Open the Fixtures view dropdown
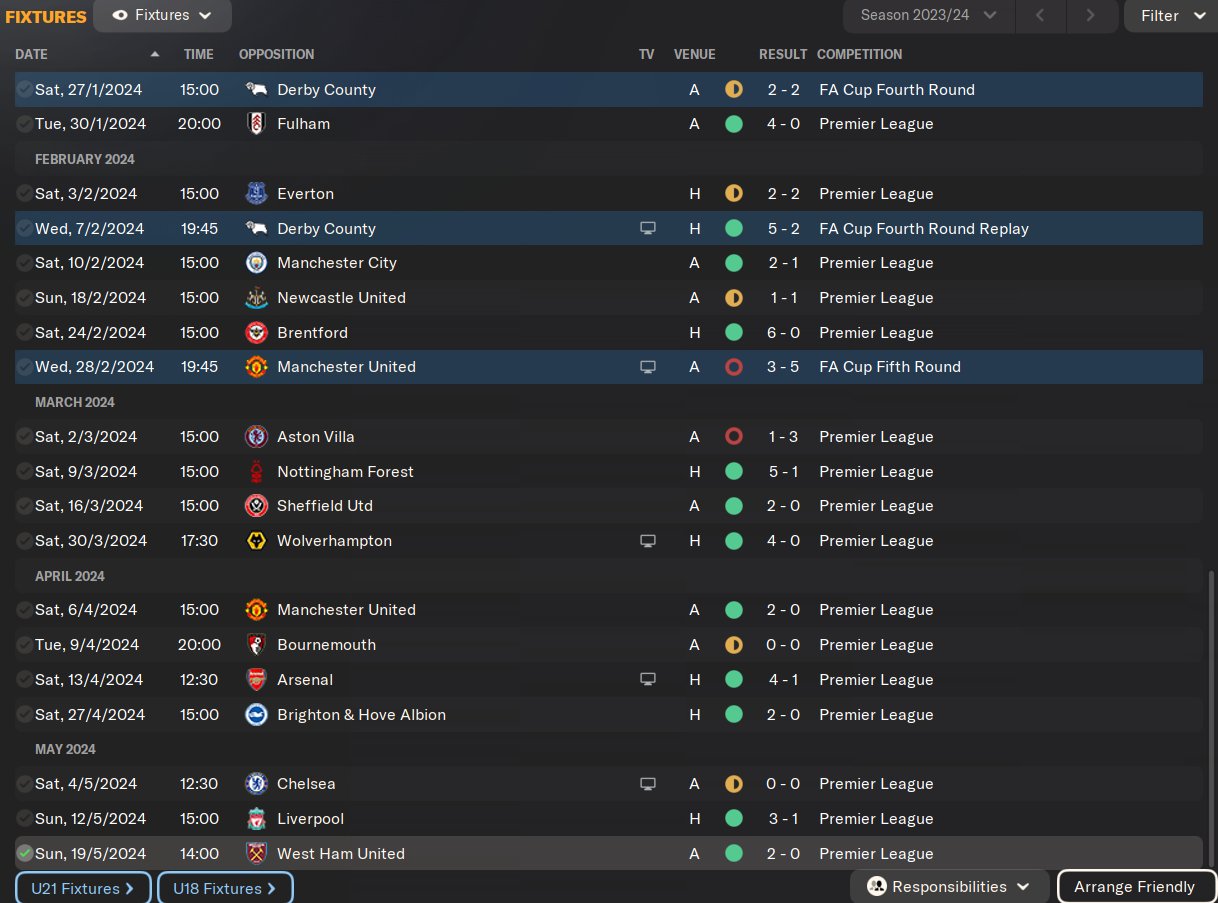Screen dimensions: 1218x903 [x=162, y=16]
